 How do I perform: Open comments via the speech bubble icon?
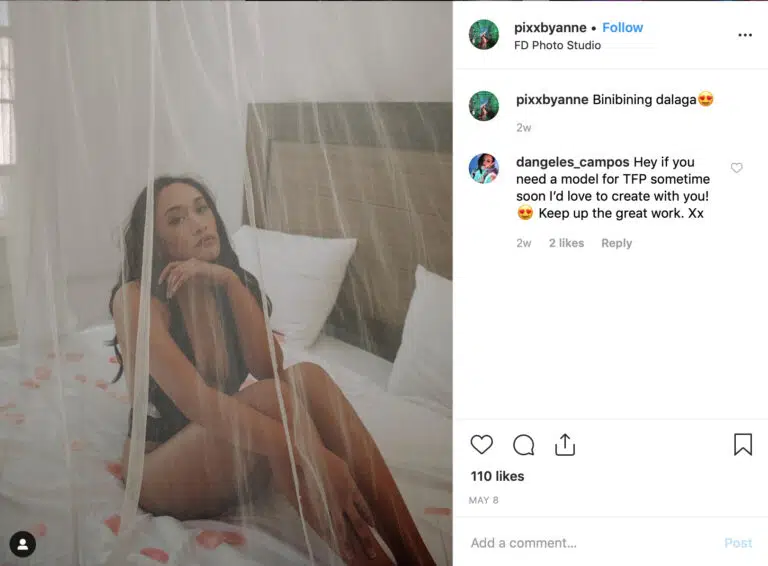pos(524,445)
